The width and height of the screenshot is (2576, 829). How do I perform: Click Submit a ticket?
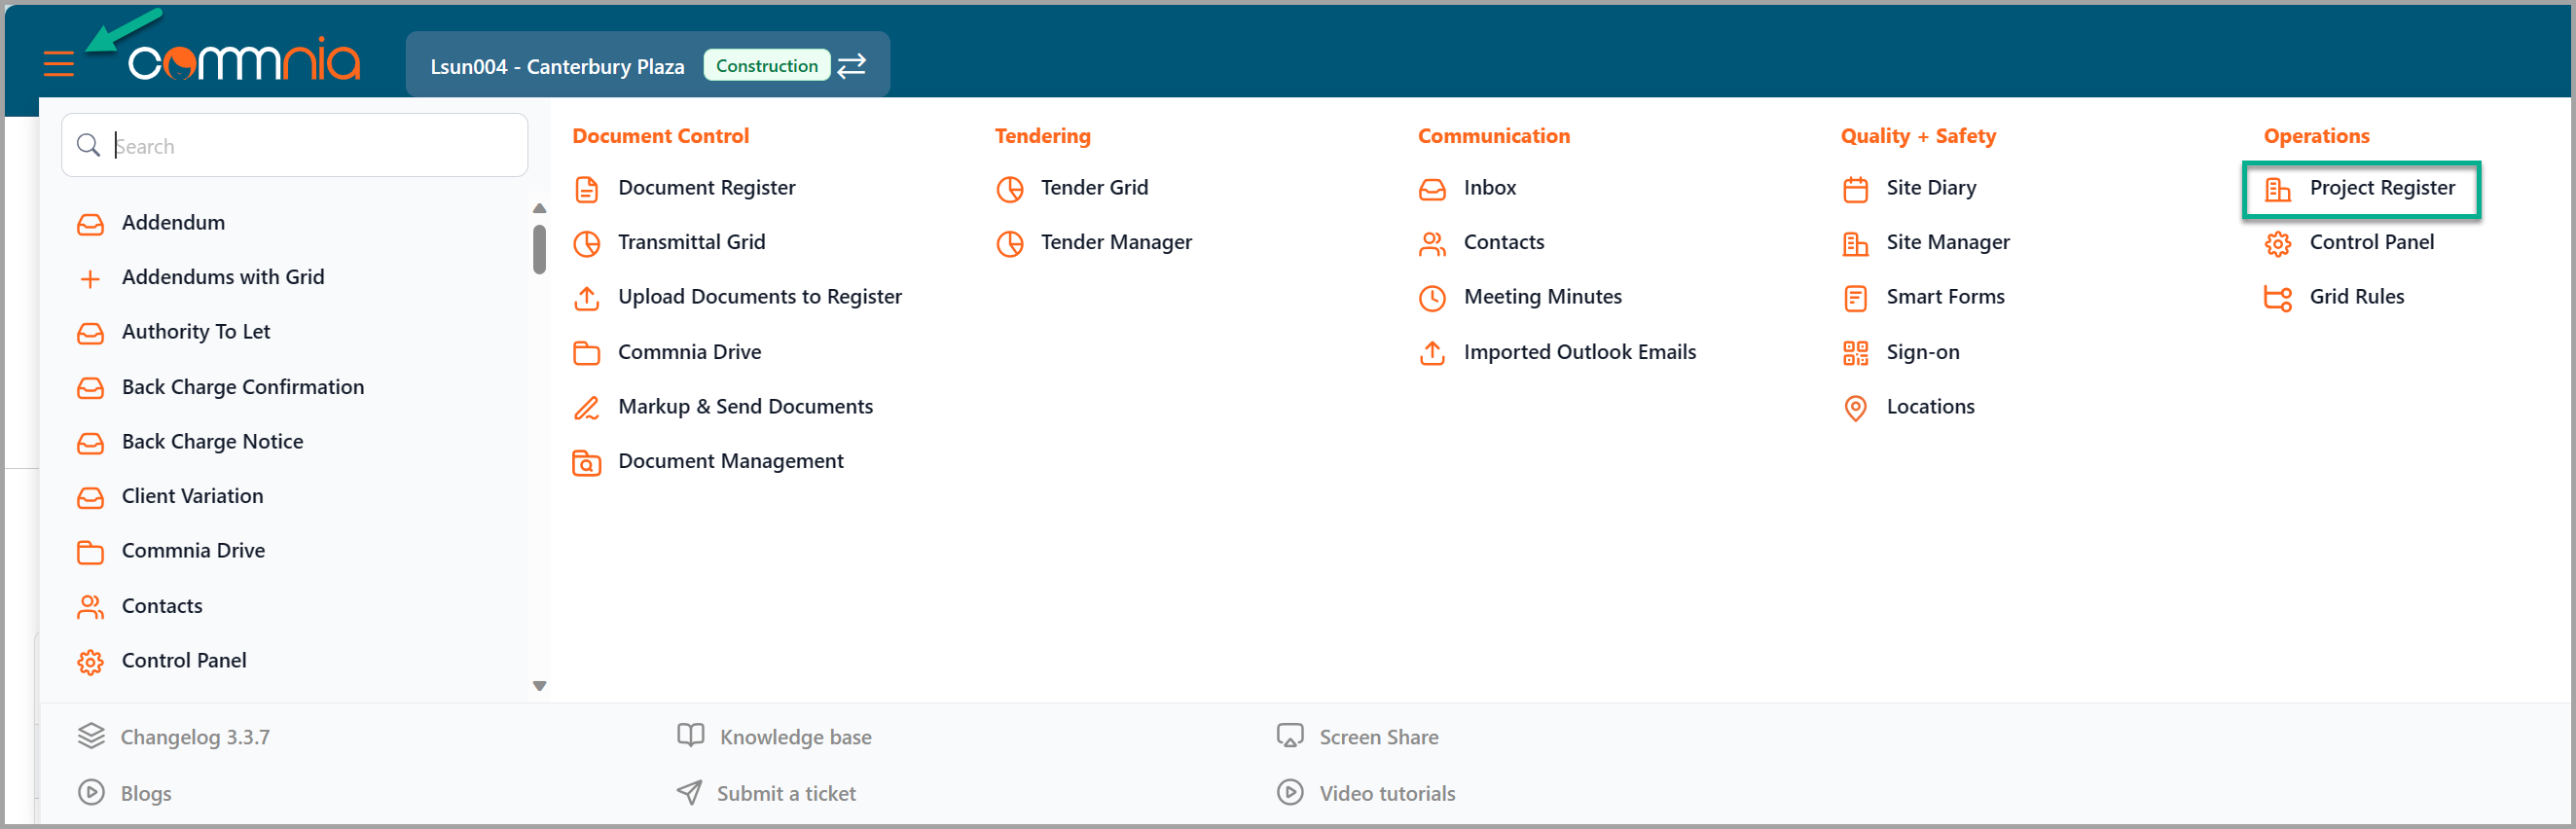[x=786, y=794]
